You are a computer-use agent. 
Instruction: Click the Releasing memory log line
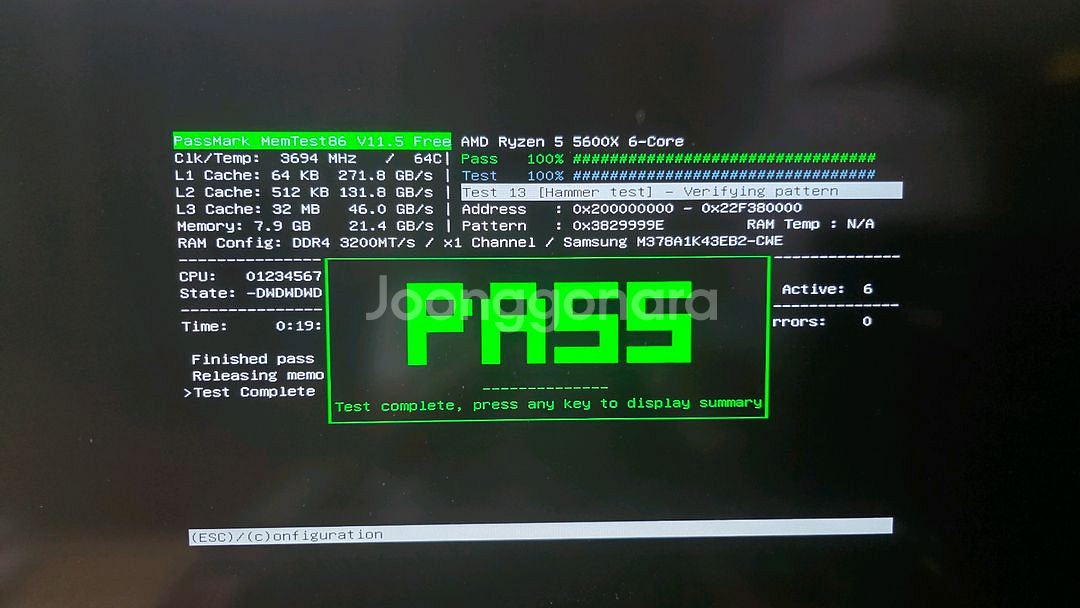pyautogui.click(x=257, y=376)
